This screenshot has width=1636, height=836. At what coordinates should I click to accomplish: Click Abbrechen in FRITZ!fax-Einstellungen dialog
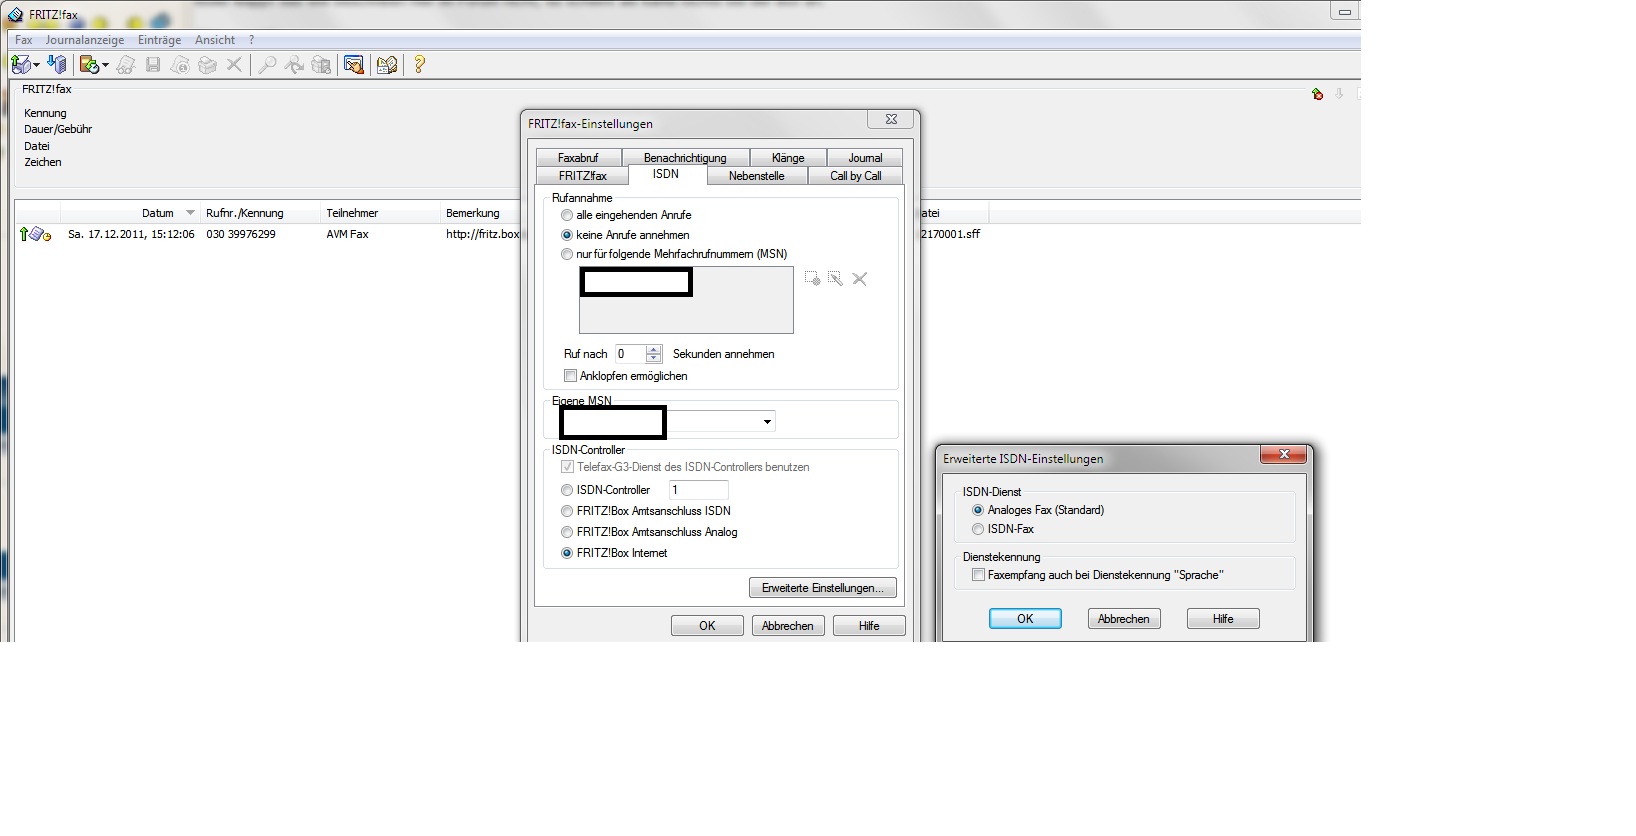(x=788, y=626)
